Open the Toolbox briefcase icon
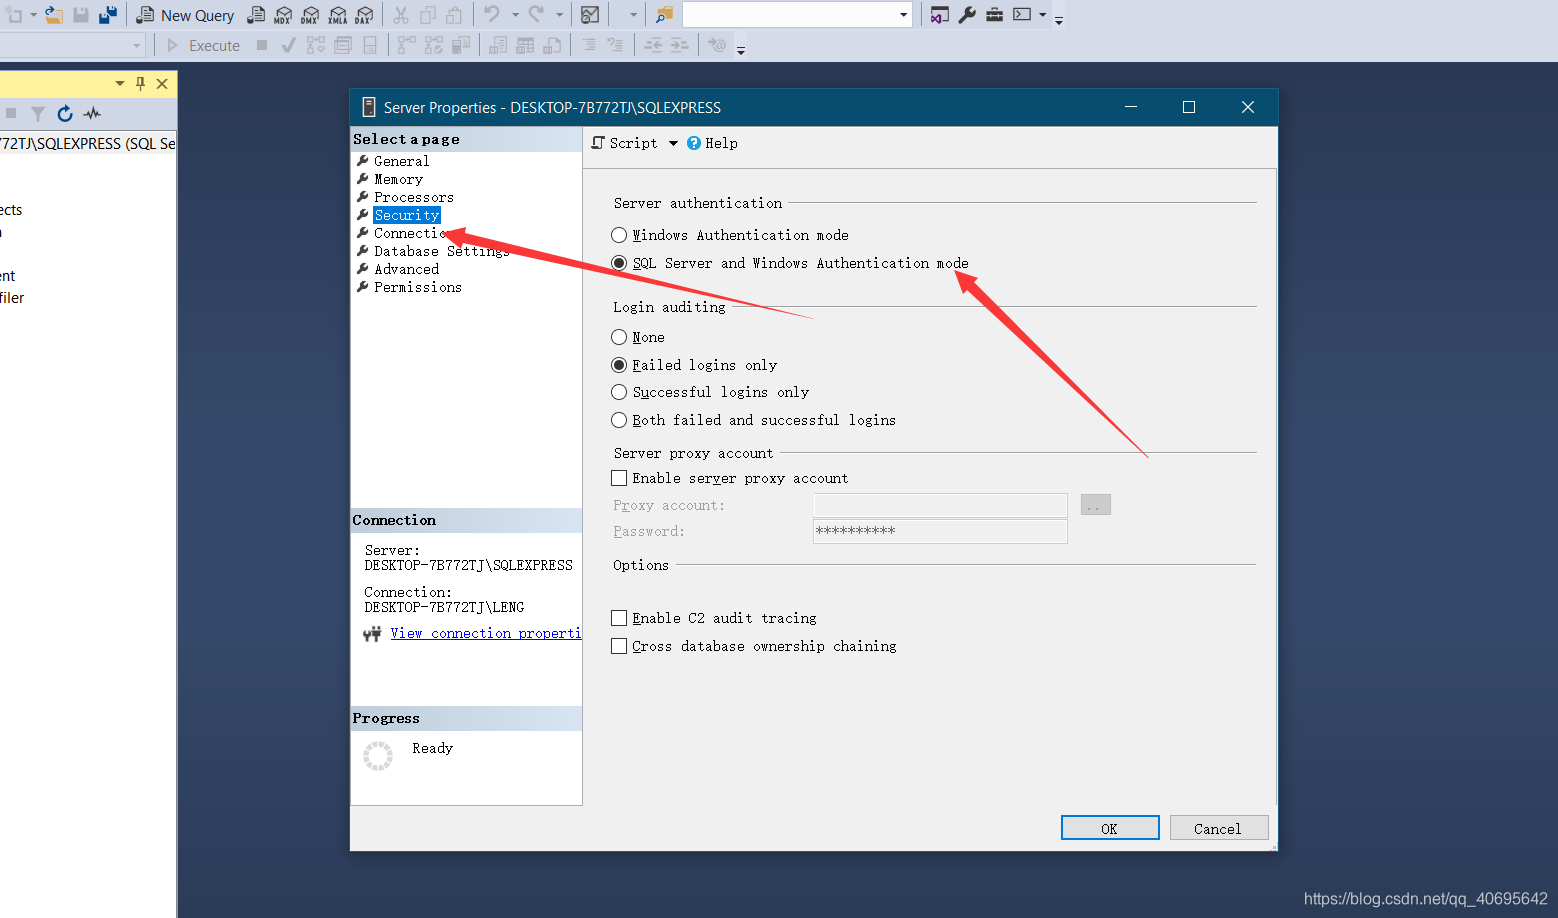Screen dimensions: 1558x918 994,15
